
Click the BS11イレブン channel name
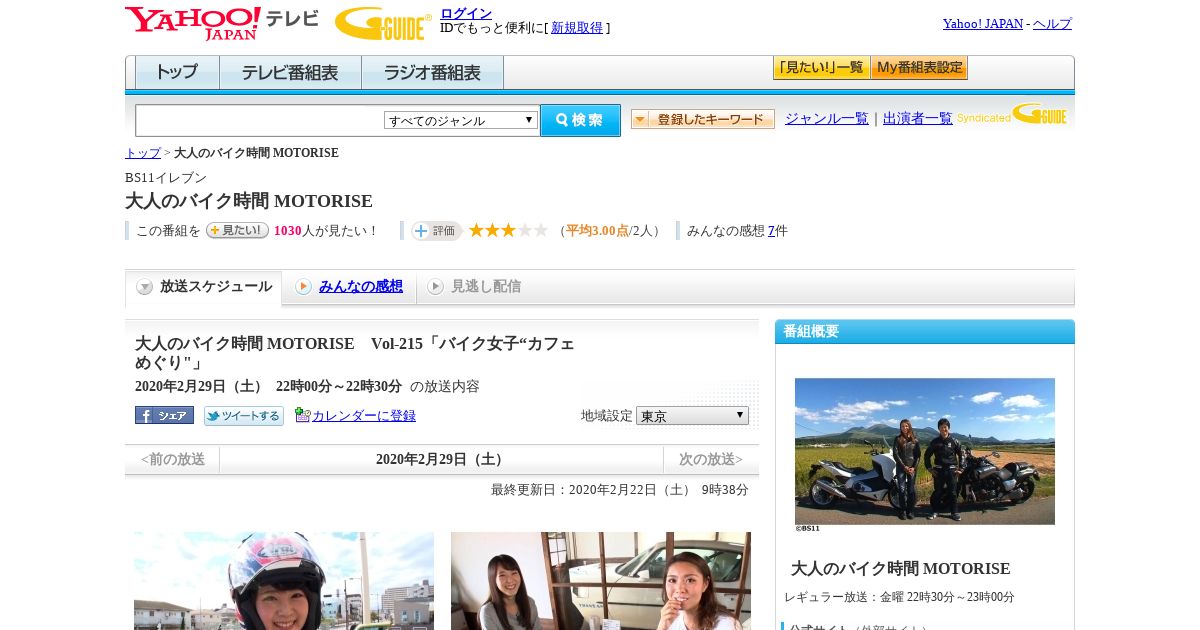166,178
